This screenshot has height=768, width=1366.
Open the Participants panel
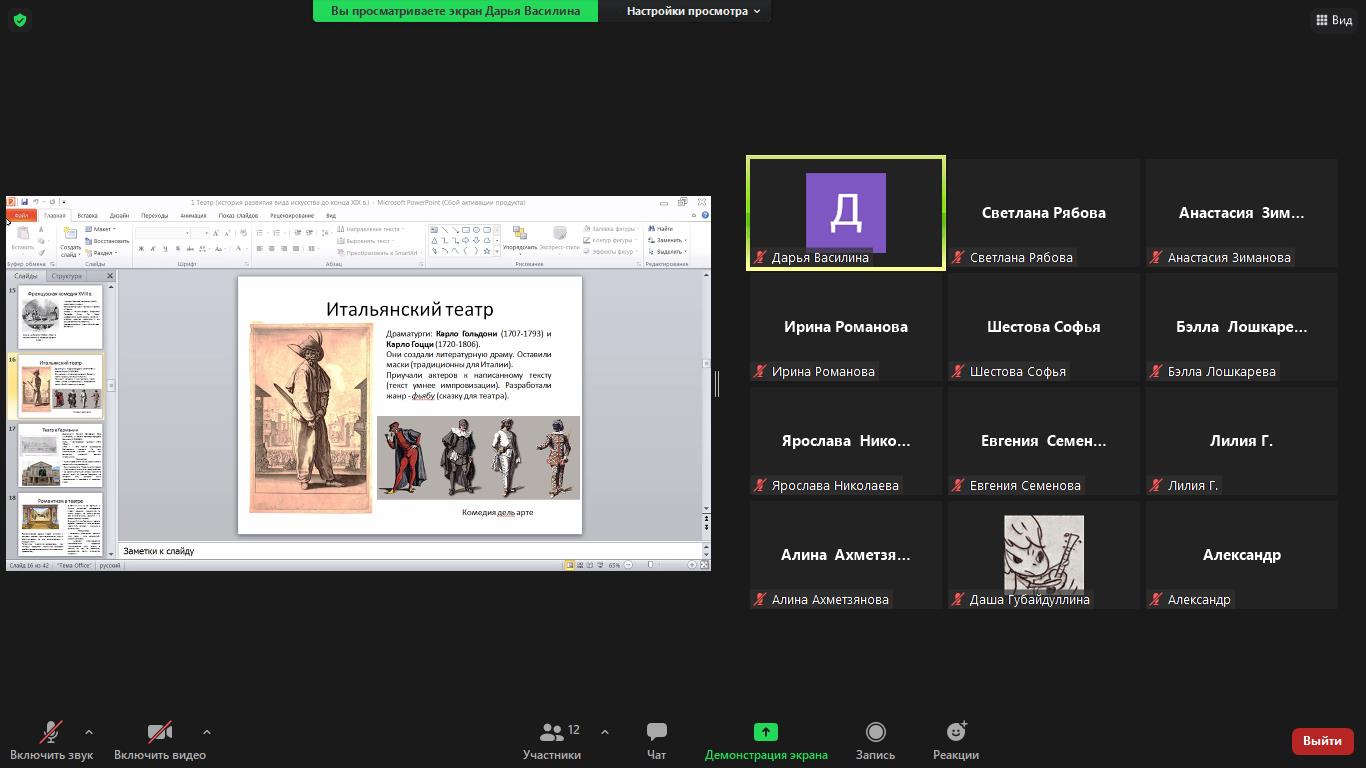point(551,741)
